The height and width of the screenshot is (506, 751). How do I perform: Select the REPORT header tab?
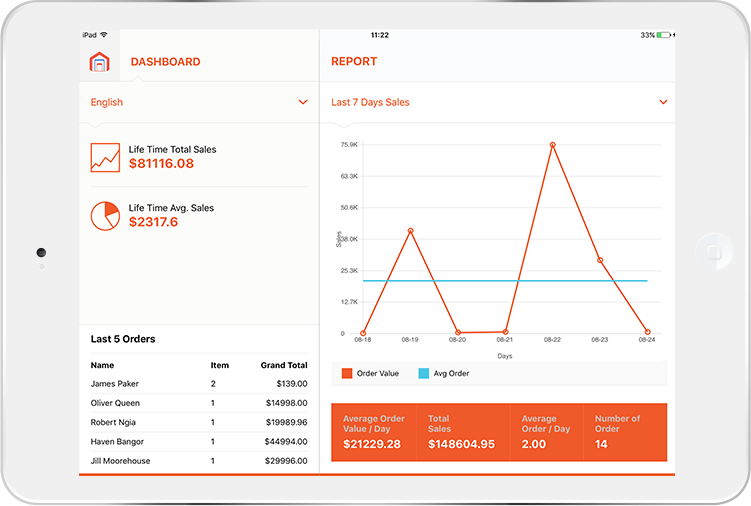354,62
